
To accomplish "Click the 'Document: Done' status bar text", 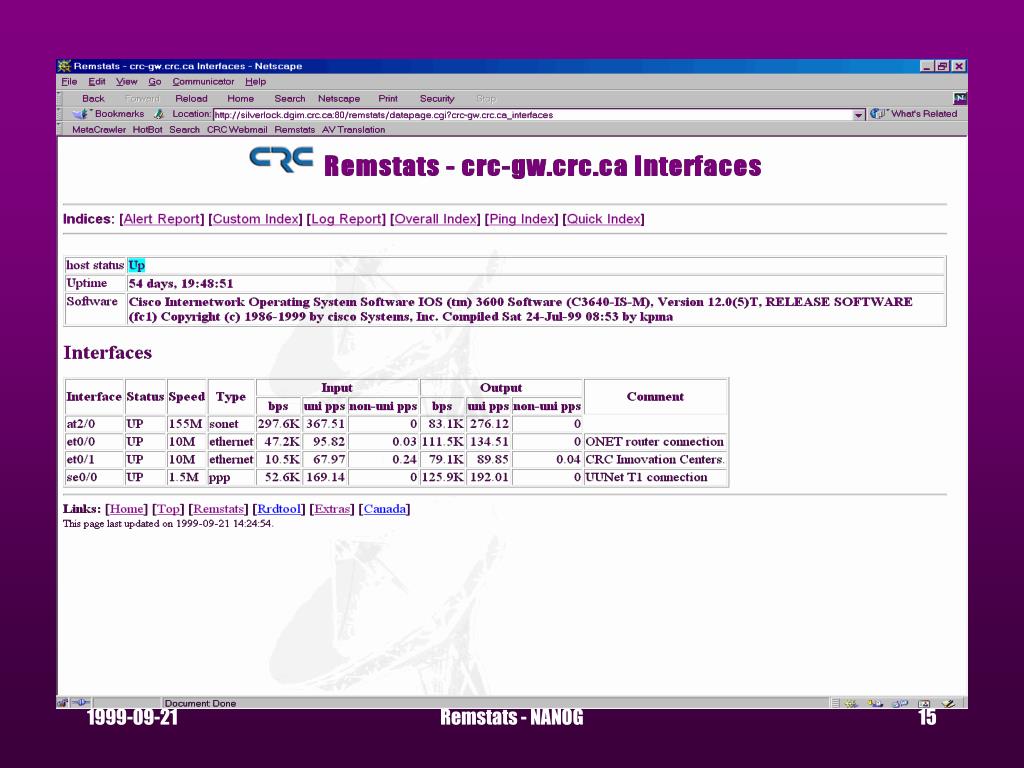I will (x=200, y=703).
